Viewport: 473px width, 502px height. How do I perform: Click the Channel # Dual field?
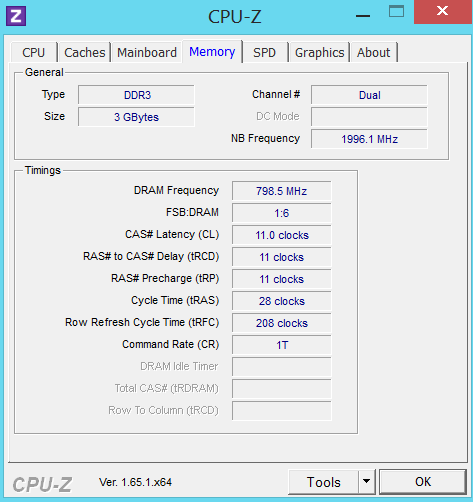(x=369, y=95)
